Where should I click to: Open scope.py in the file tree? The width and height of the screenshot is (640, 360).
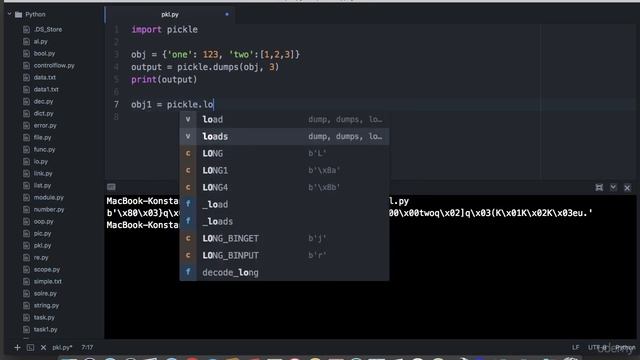(x=47, y=269)
